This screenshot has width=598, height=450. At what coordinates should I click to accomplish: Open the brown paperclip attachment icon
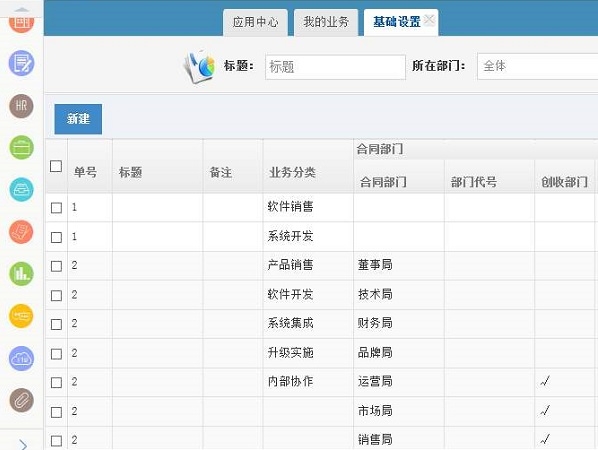(21, 400)
